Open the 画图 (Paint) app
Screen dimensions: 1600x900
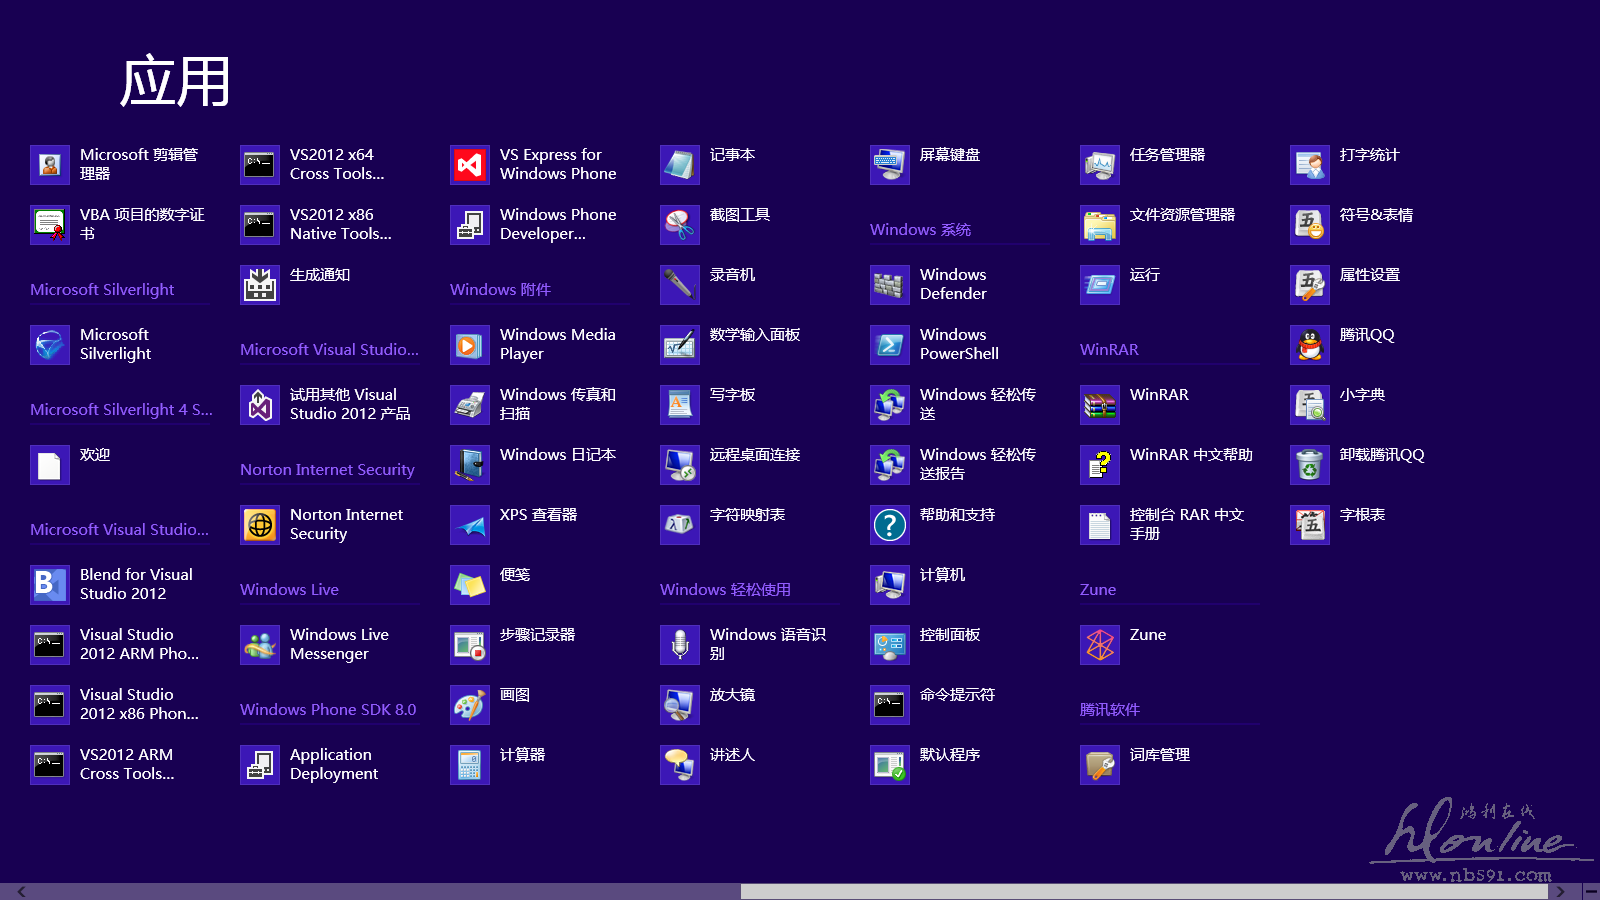pyautogui.click(x=470, y=705)
